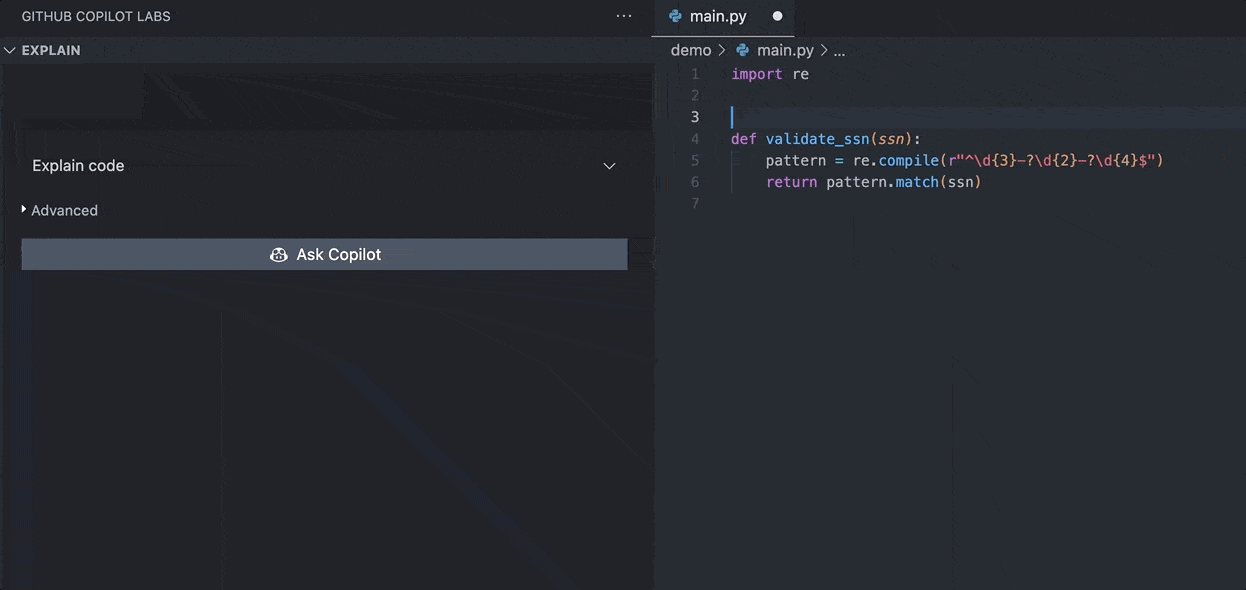Click main.py in the breadcrumb path

pos(785,50)
